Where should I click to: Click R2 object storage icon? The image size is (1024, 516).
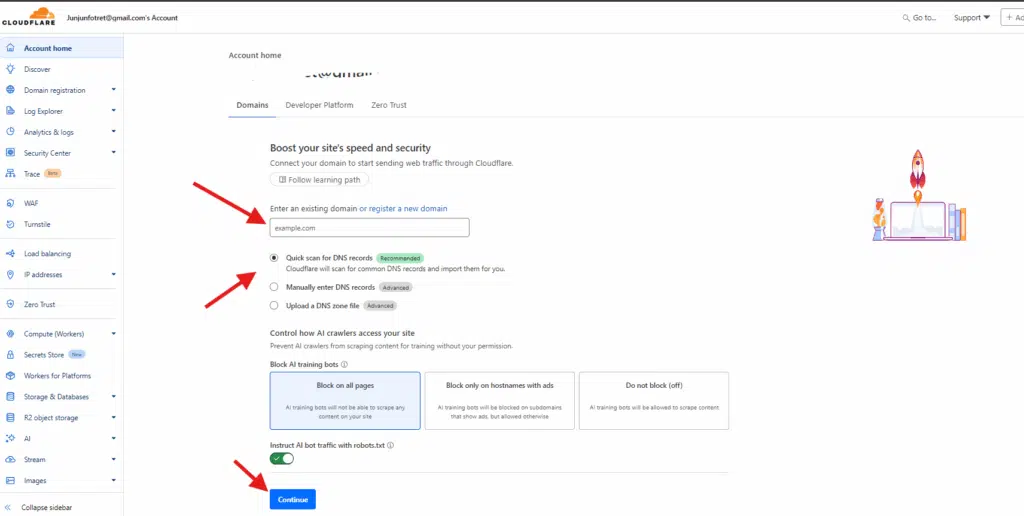tap(10, 417)
